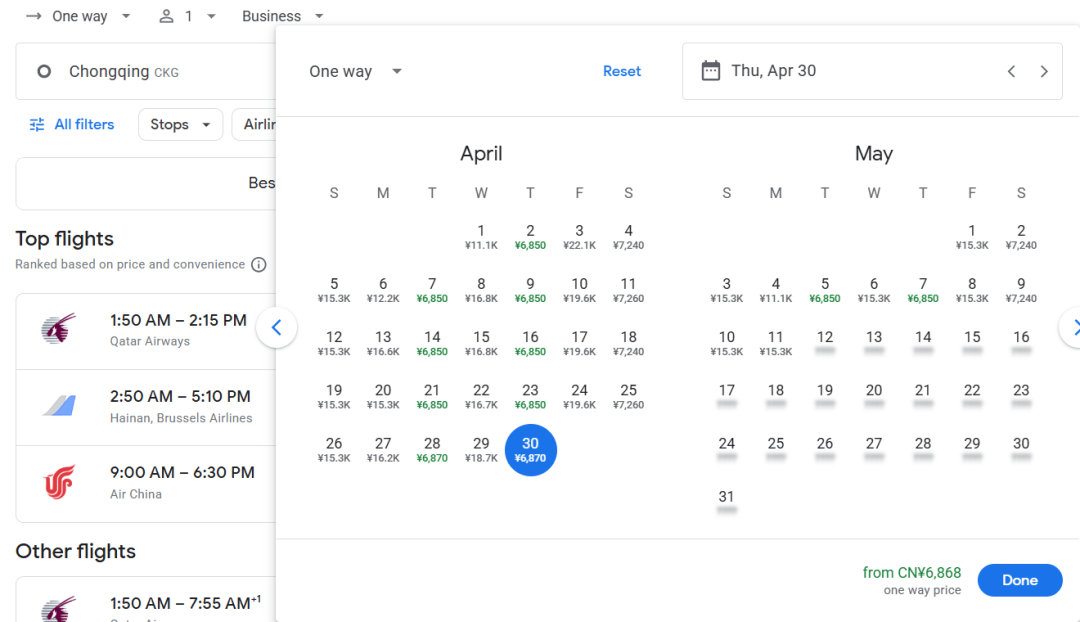Click the passenger person icon
This screenshot has width=1080, height=622.
coord(166,16)
